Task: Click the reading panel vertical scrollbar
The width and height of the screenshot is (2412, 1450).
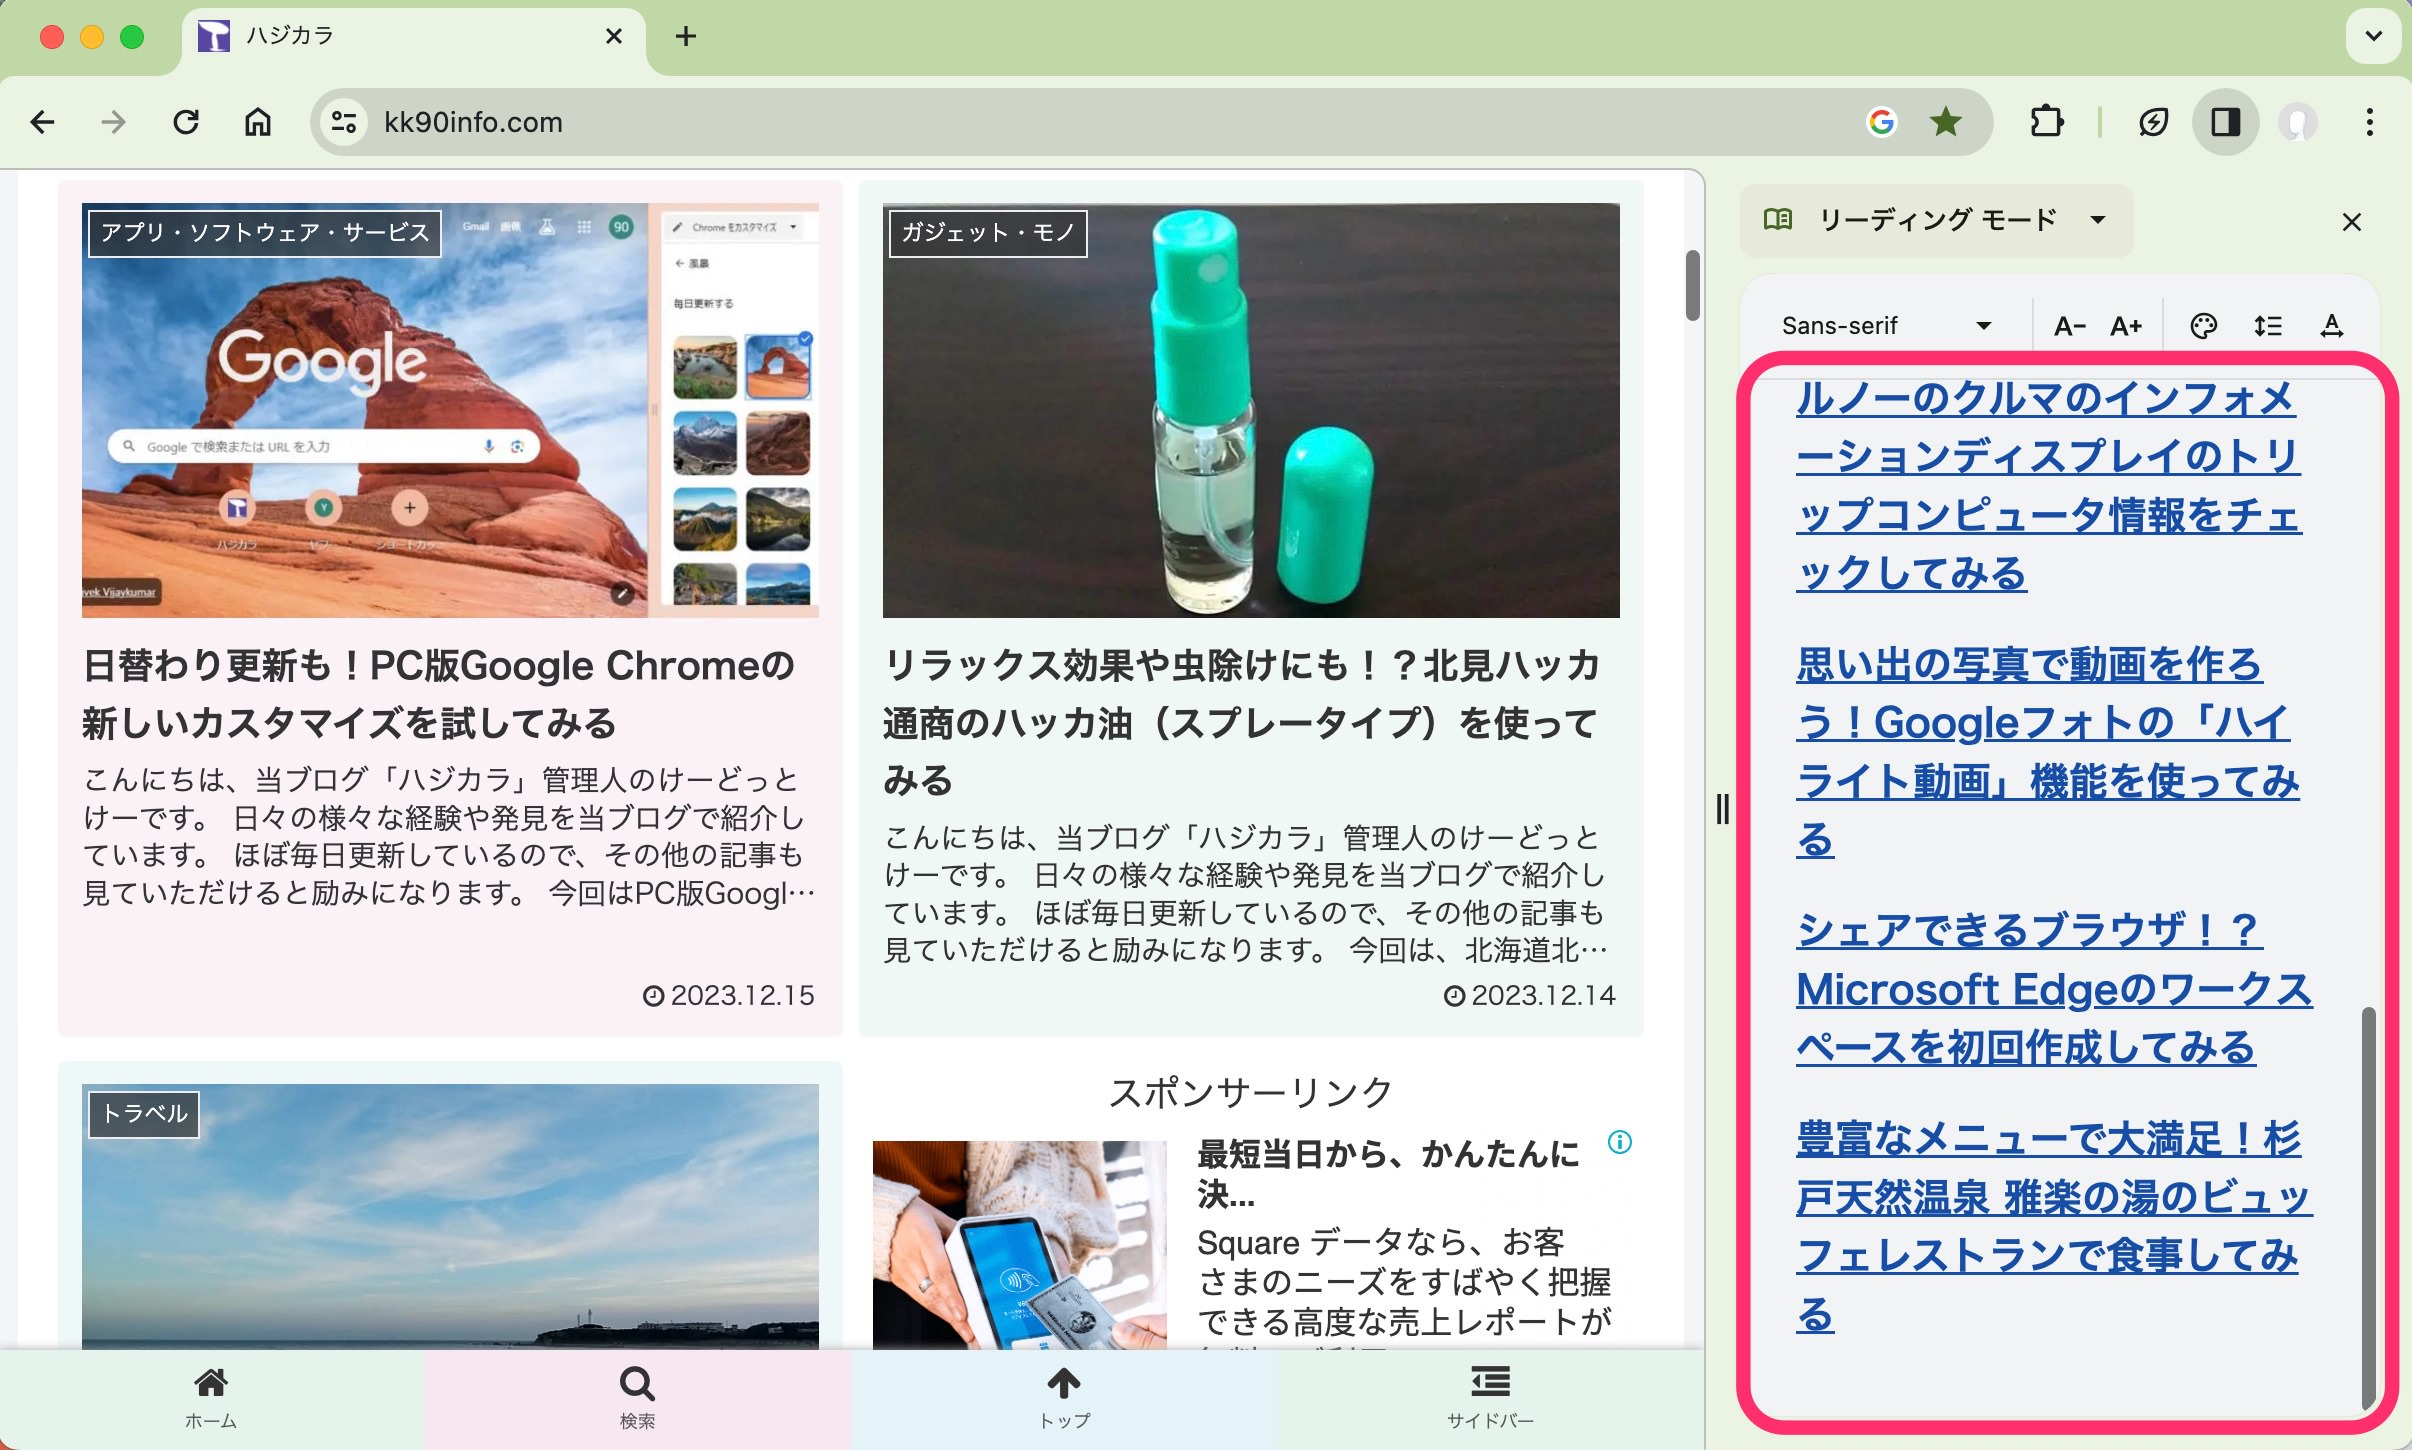Action: coord(2368,1208)
